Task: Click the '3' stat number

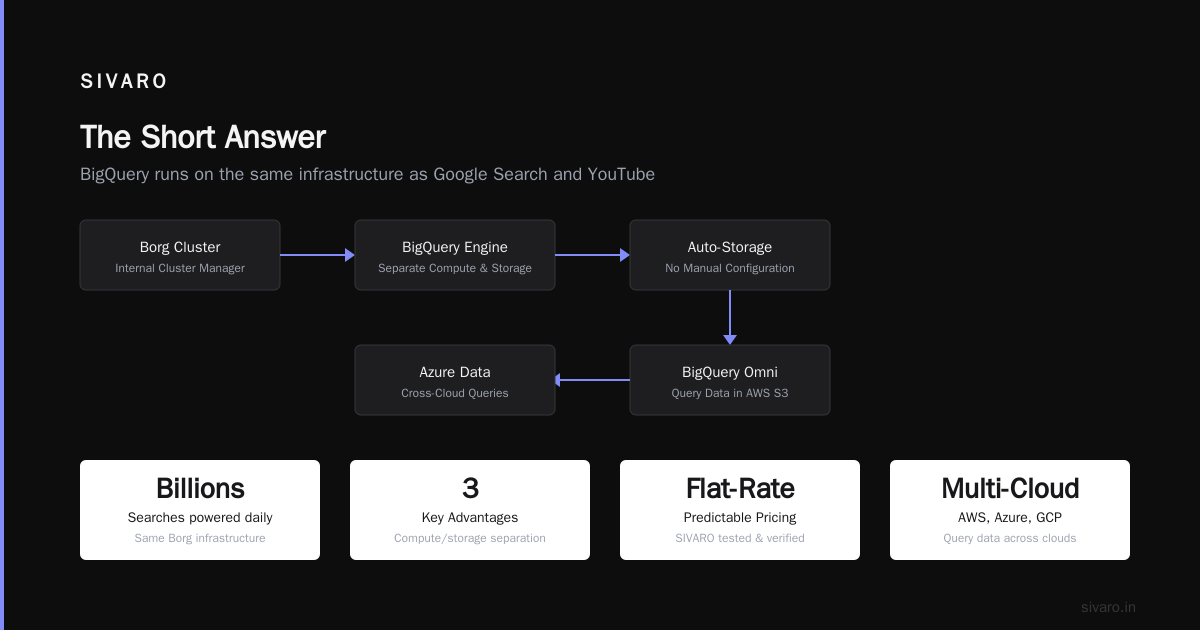Action: click(x=470, y=488)
